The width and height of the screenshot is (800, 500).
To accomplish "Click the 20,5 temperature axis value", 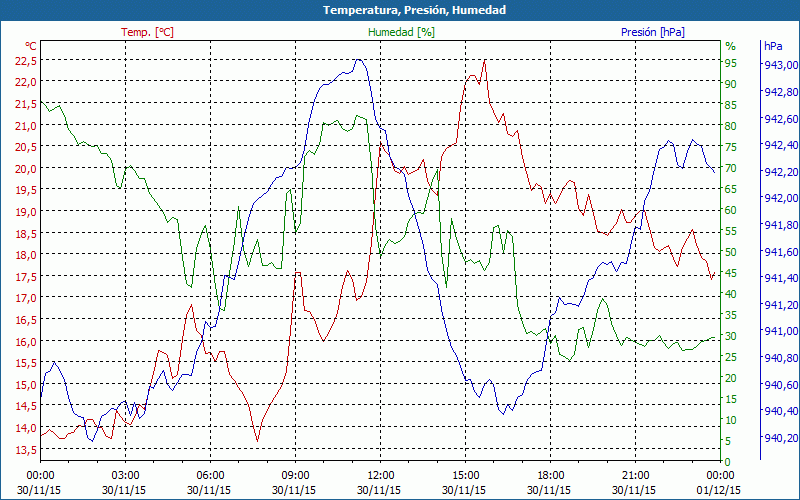I will coord(26,147).
